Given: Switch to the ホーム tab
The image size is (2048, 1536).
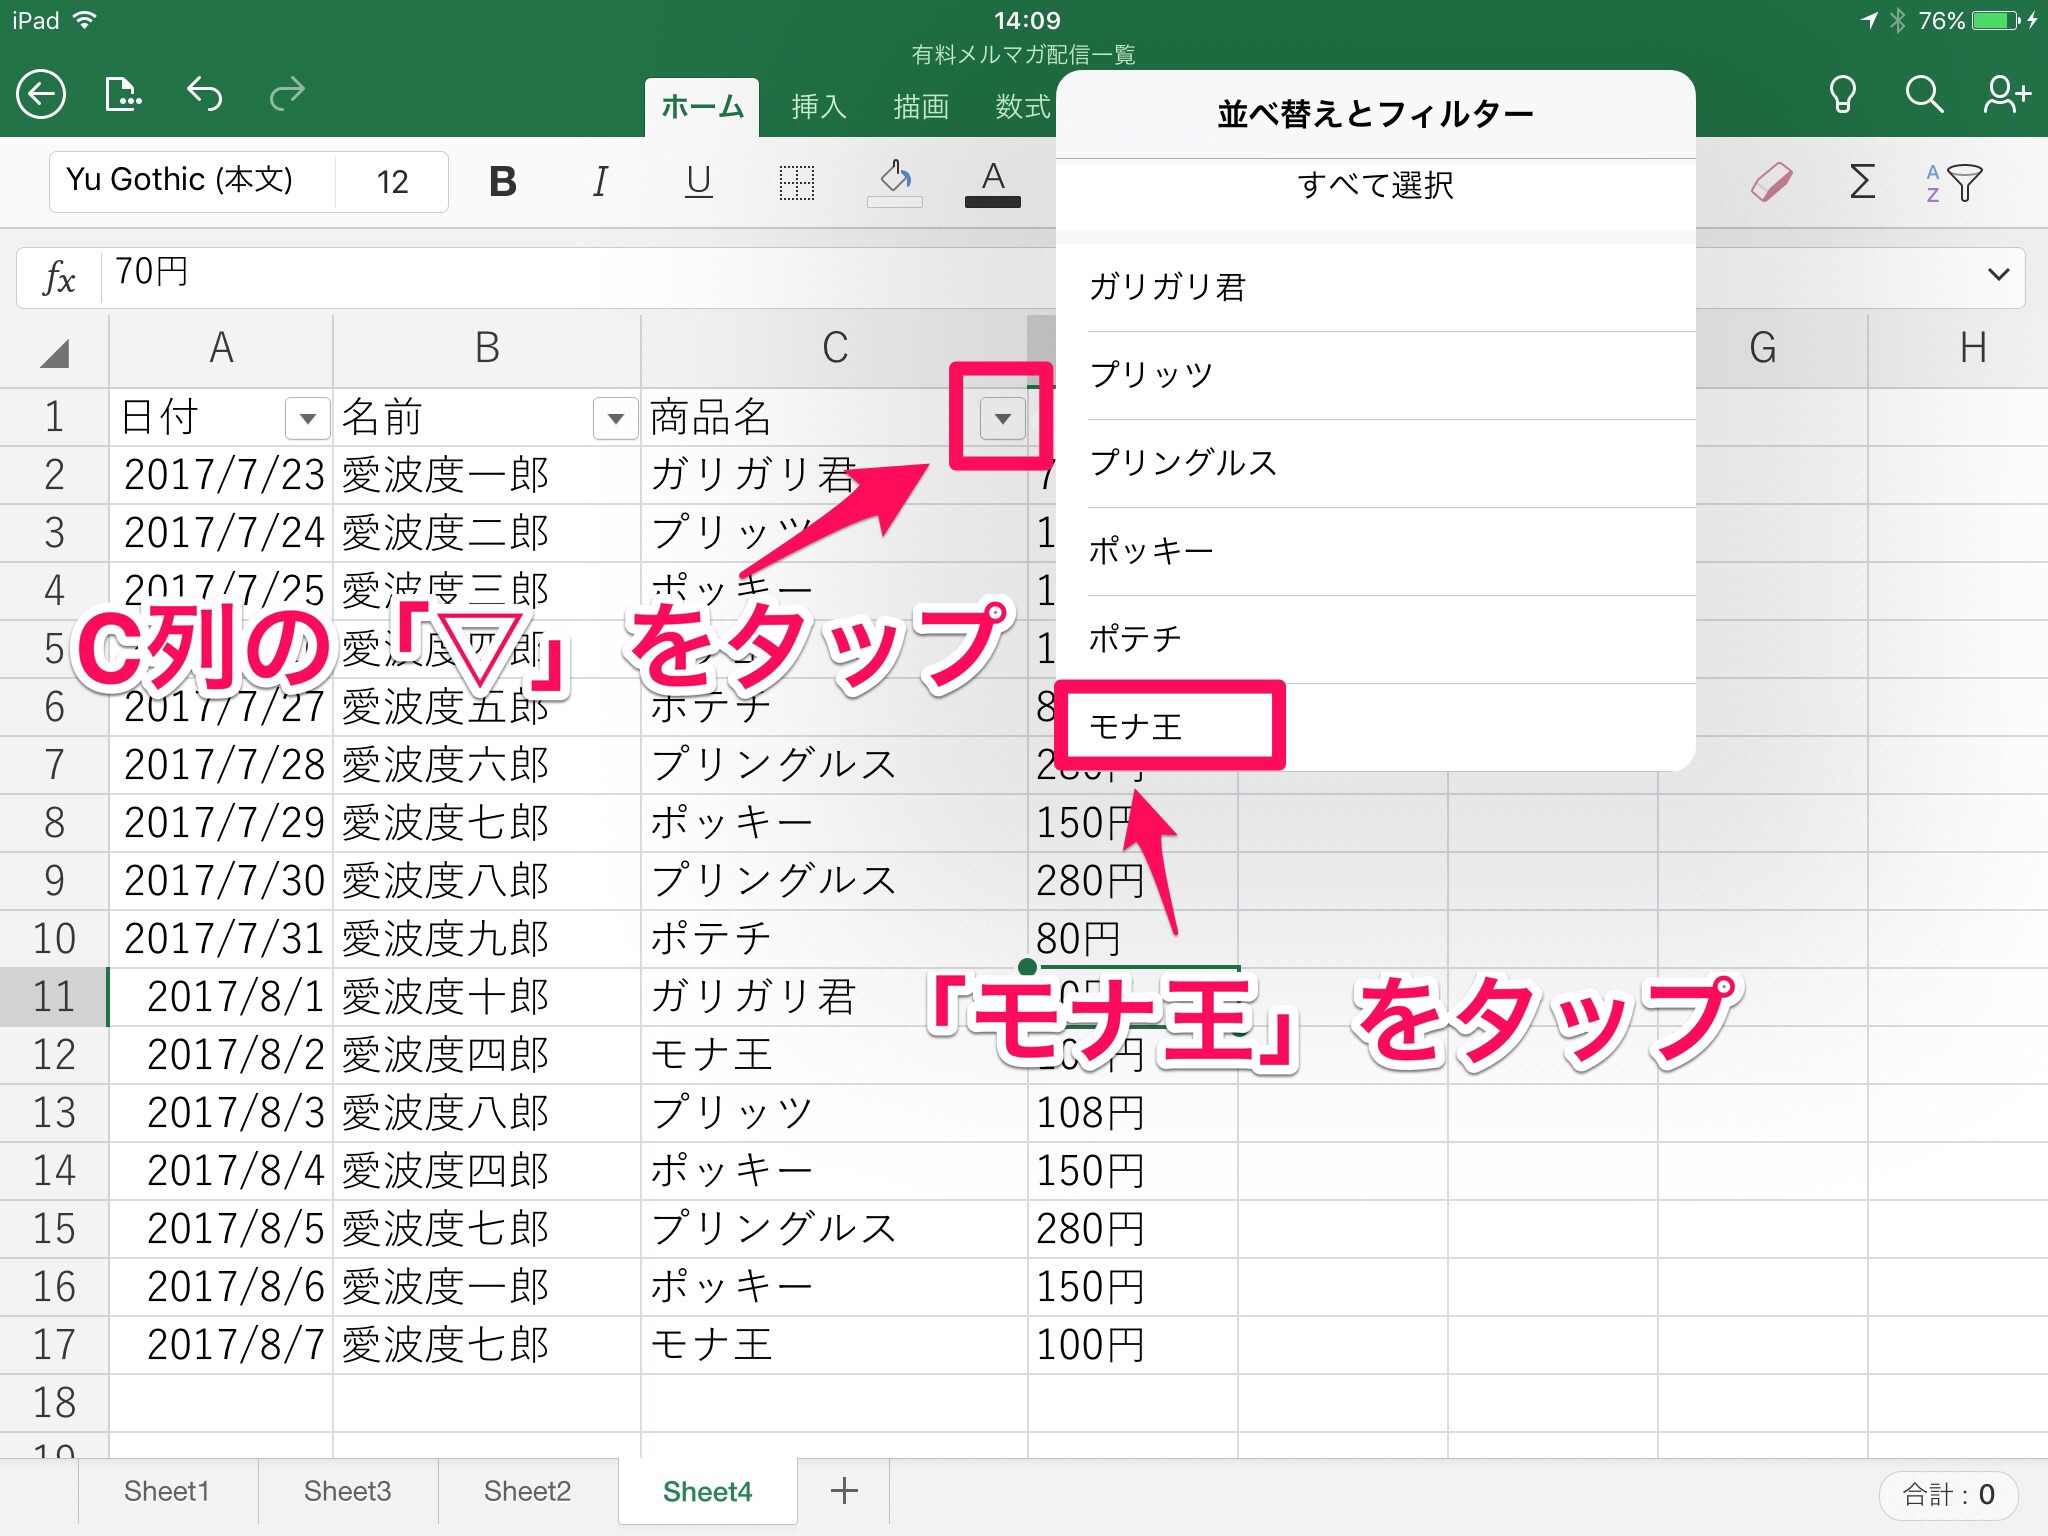Looking at the screenshot, I should [x=702, y=106].
